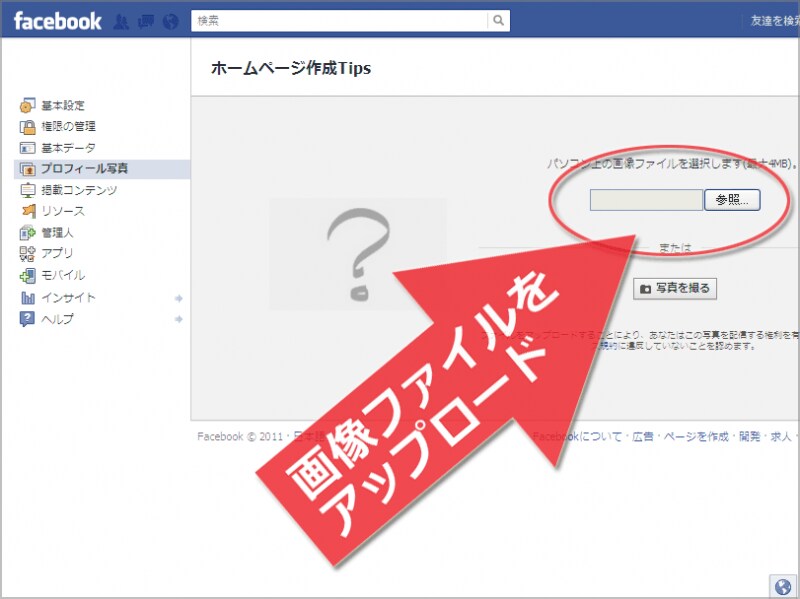Click ヘルプ question icon in sidebar
800x599 pixels.
click(27, 319)
